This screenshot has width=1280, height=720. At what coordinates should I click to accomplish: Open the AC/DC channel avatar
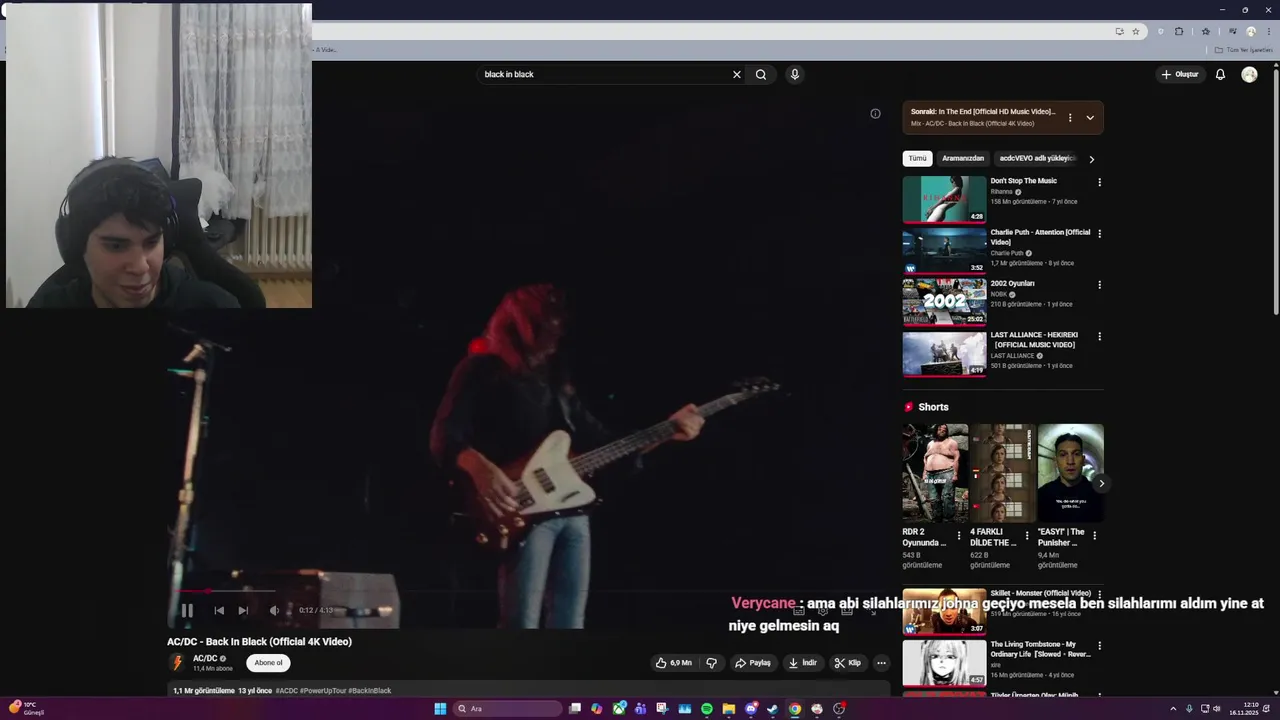click(178, 663)
